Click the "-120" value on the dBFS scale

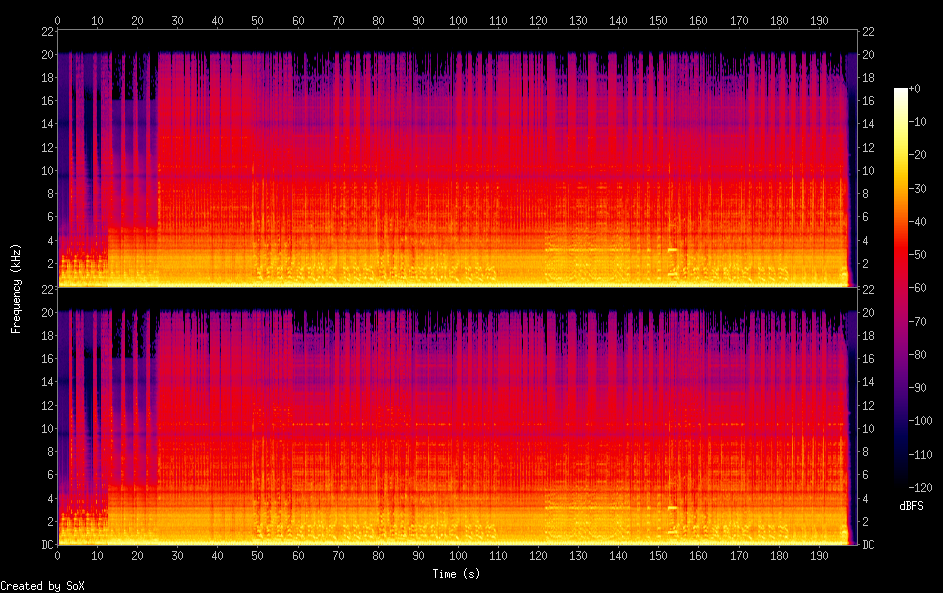tap(928, 480)
